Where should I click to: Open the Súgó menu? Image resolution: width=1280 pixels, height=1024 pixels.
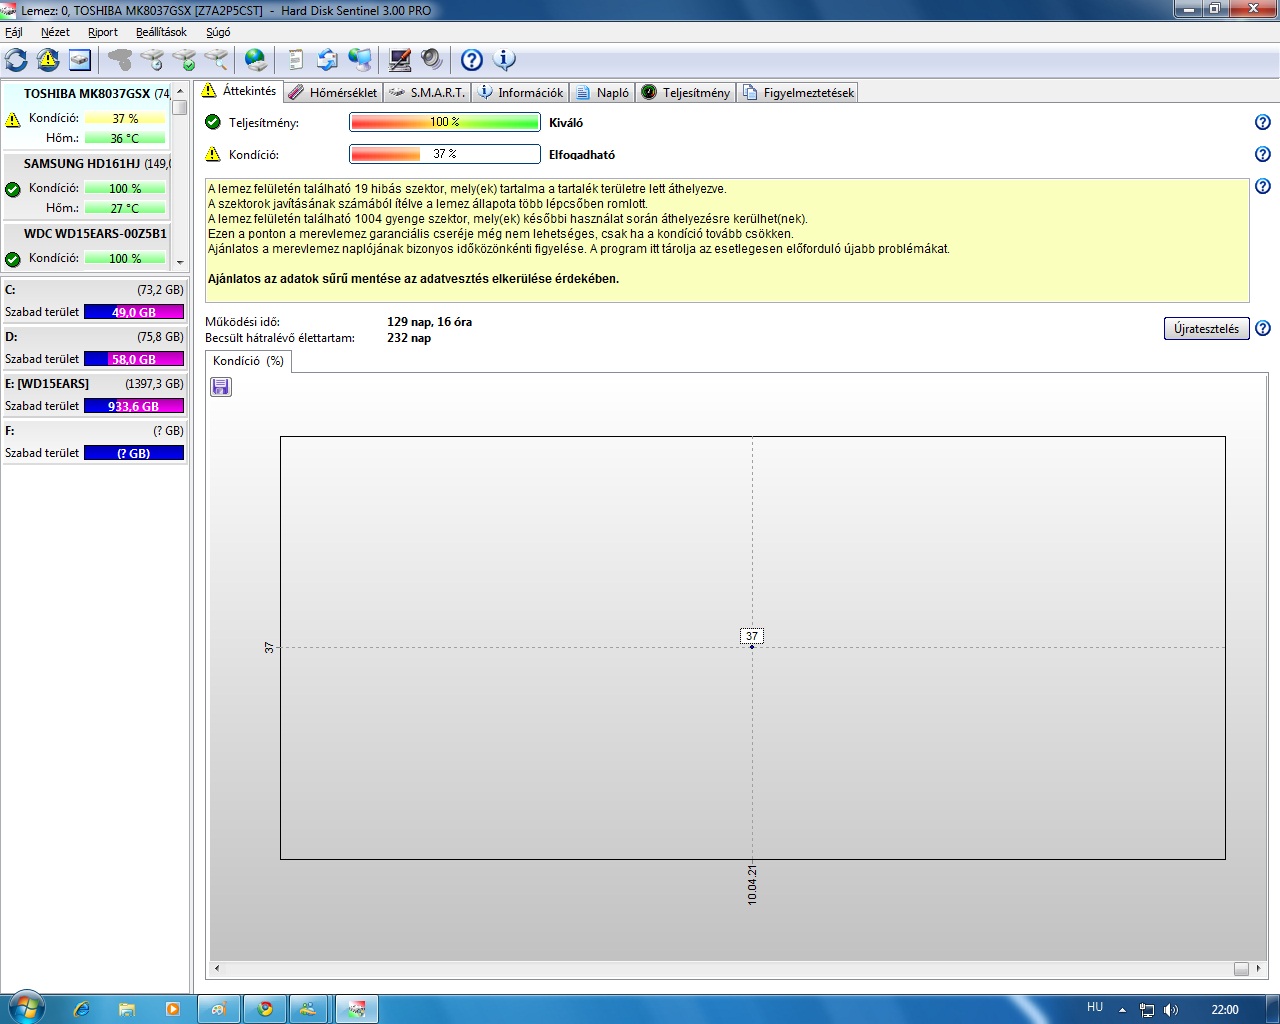click(218, 32)
